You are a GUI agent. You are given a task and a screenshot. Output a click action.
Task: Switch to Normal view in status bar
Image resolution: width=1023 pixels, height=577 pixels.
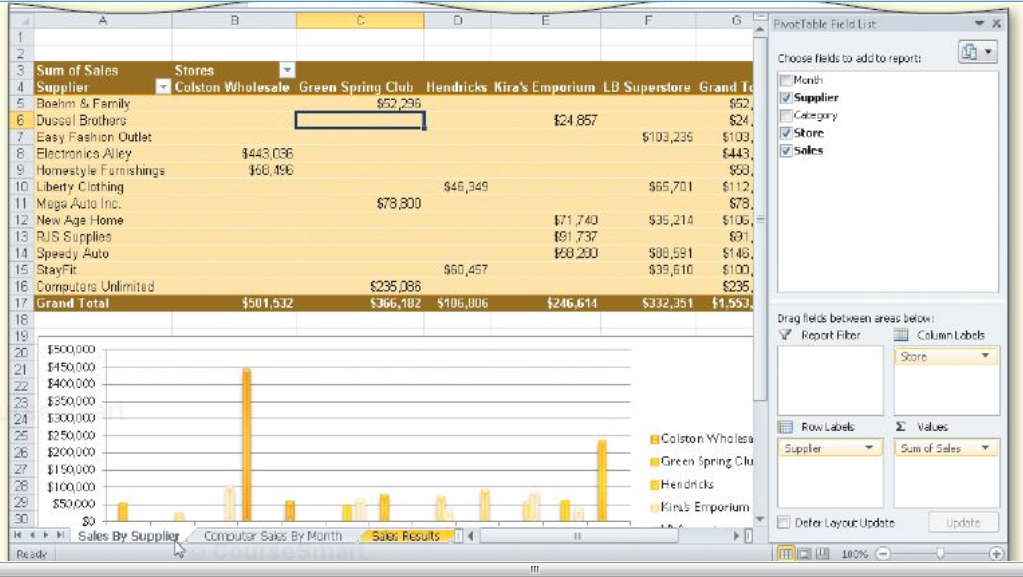click(x=786, y=554)
